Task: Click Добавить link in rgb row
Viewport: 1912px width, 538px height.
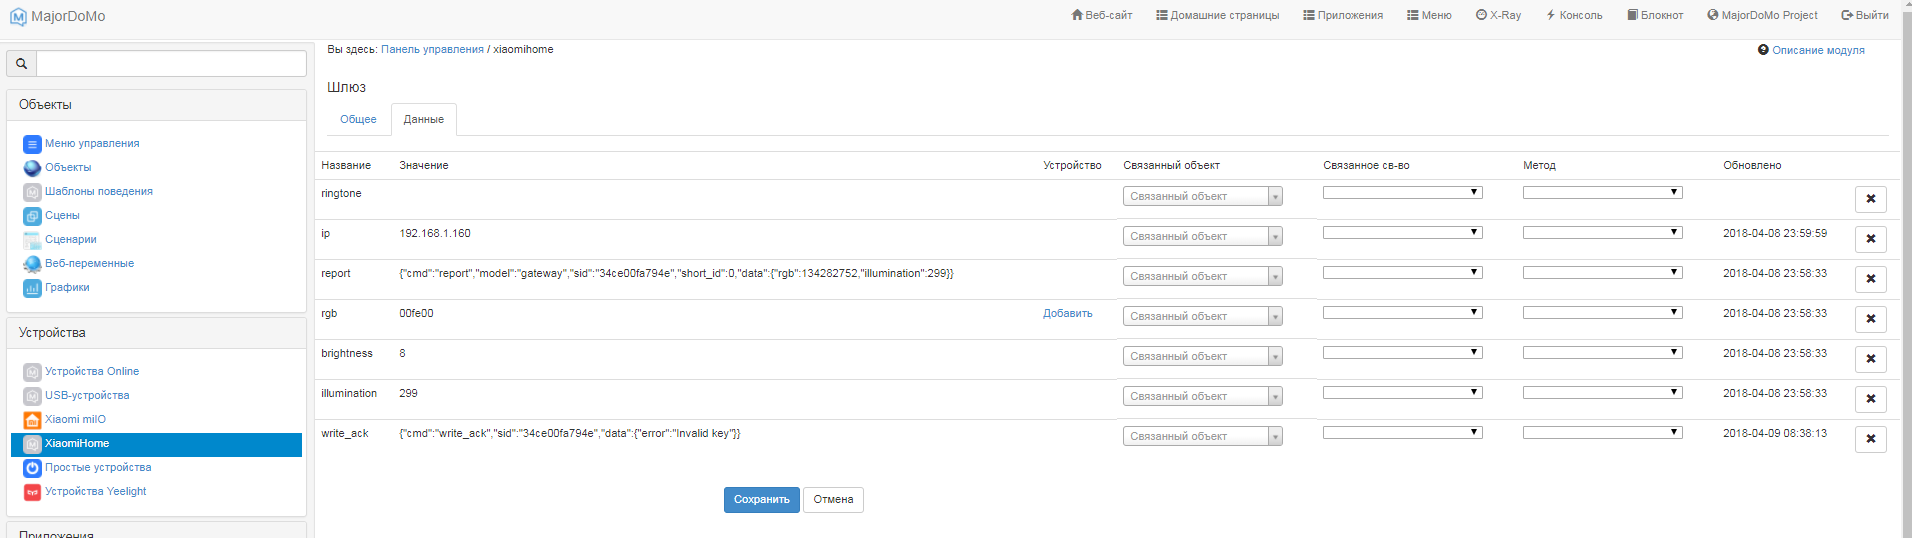Action: (1067, 313)
